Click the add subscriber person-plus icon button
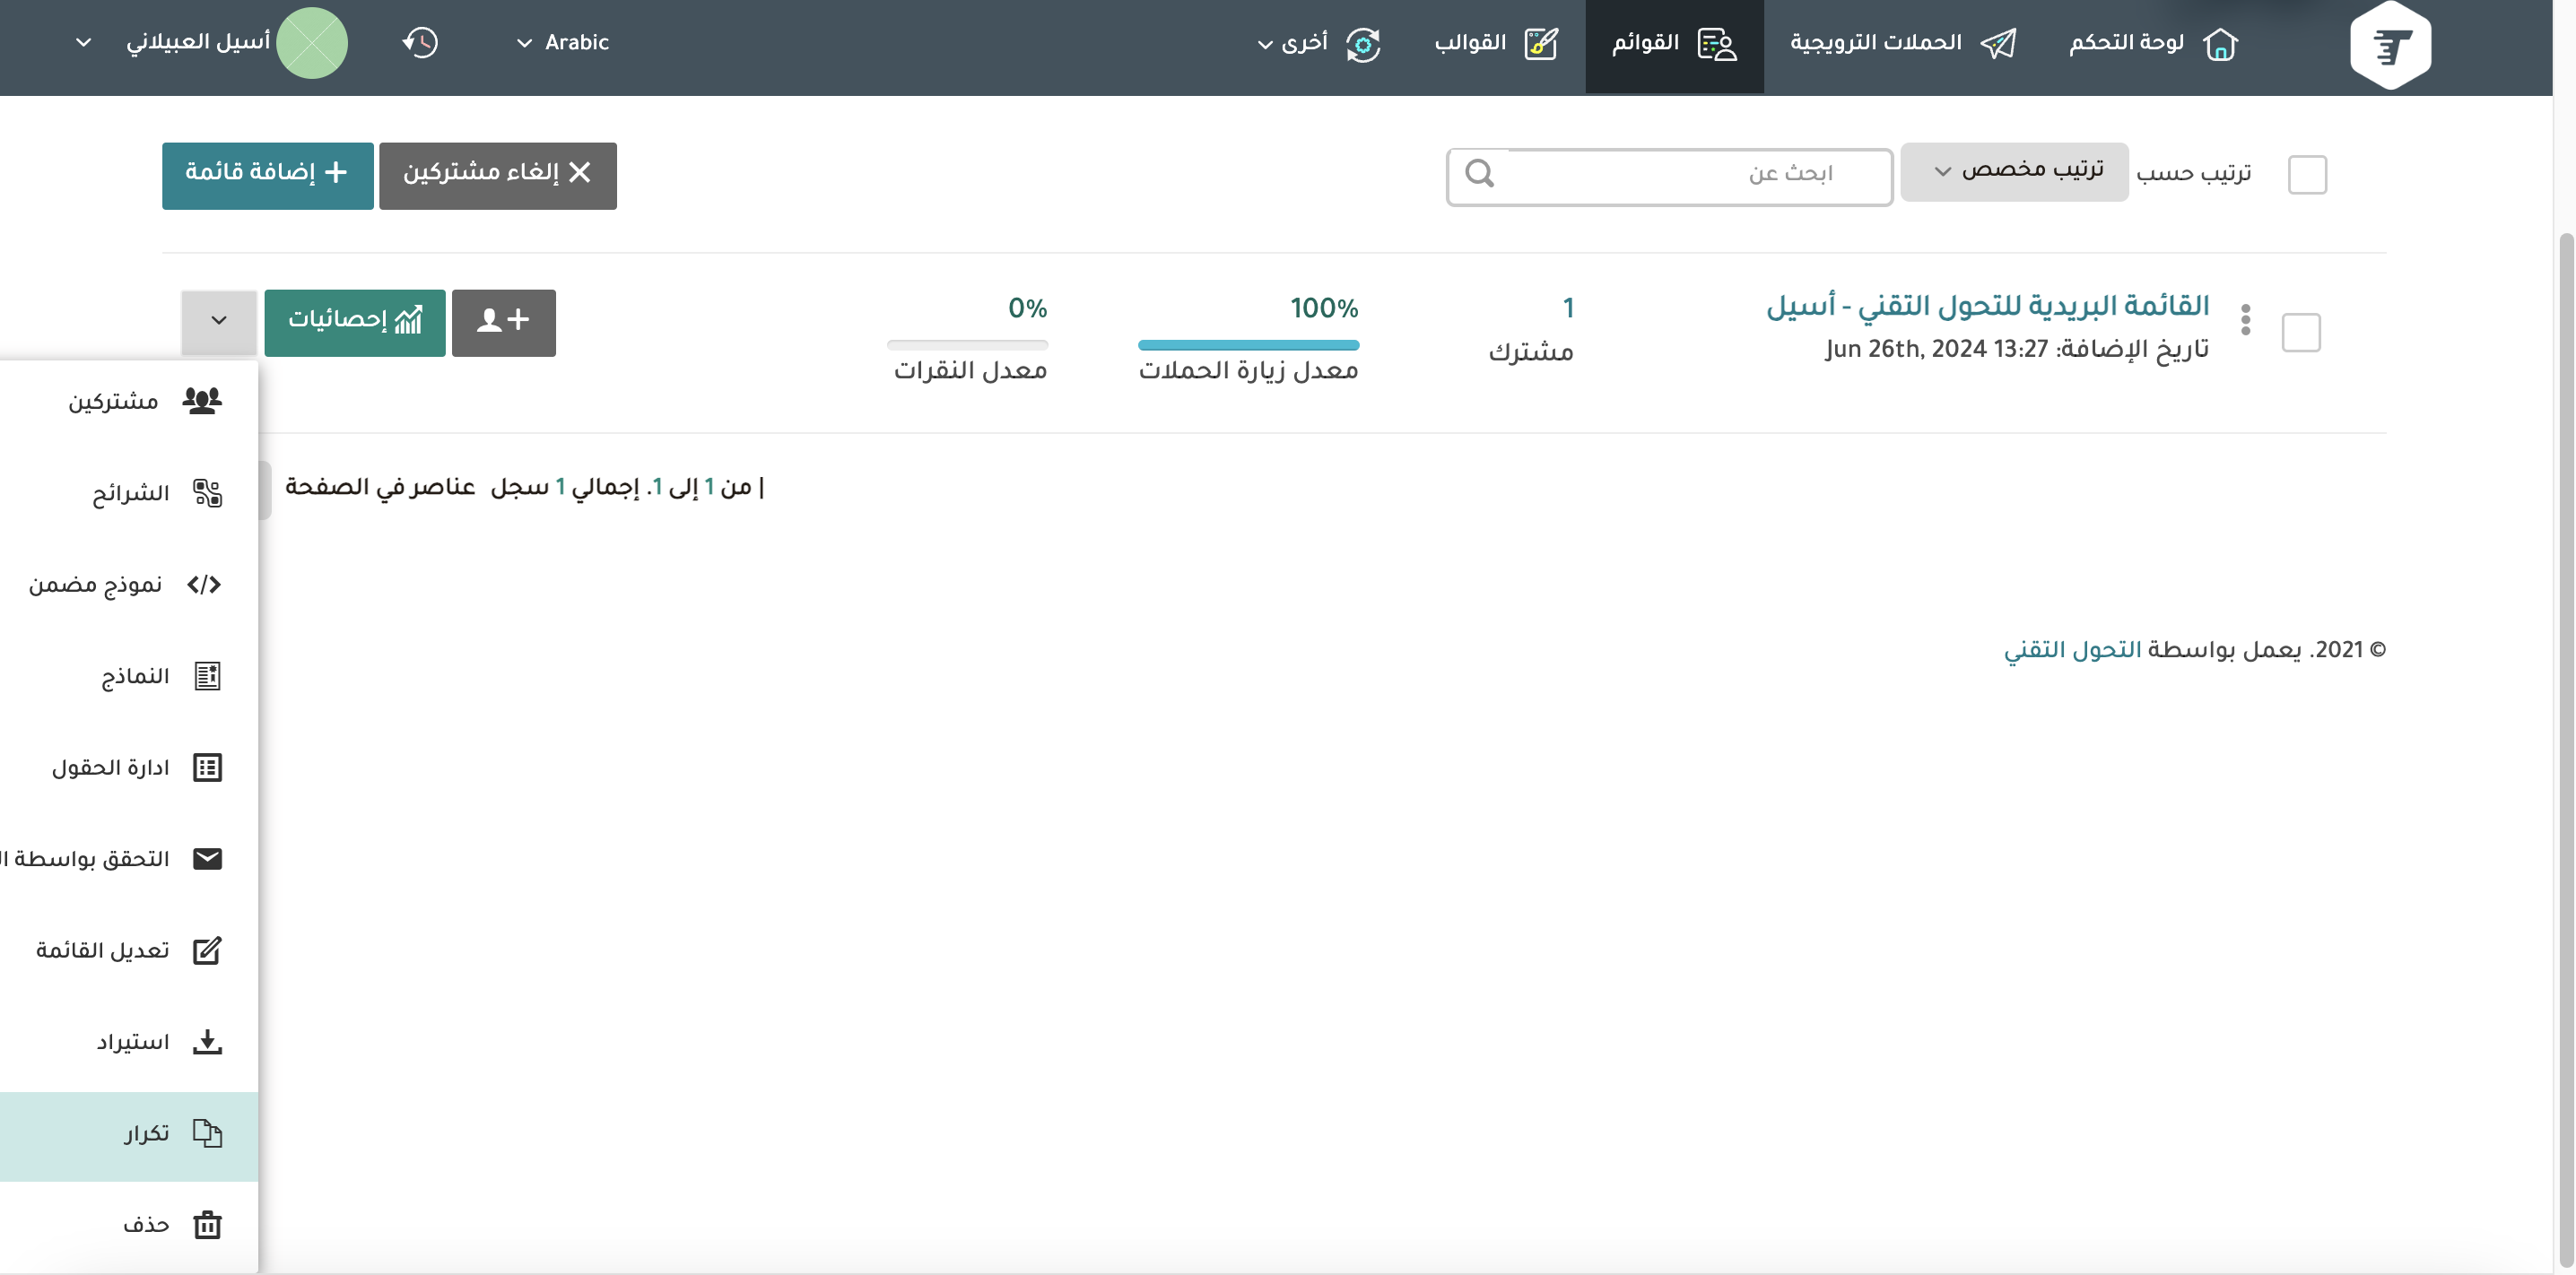The width and height of the screenshot is (2576, 1275). click(503, 322)
